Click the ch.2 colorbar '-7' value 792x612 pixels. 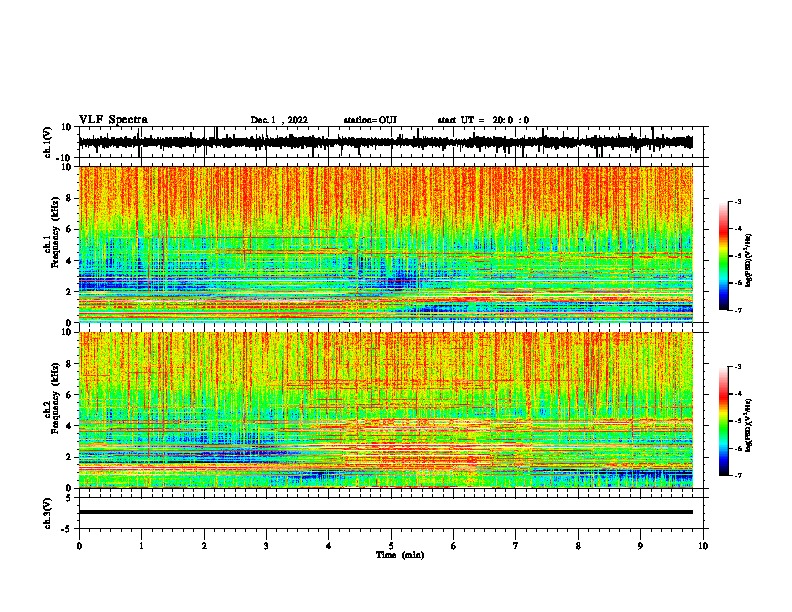click(737, 475)
